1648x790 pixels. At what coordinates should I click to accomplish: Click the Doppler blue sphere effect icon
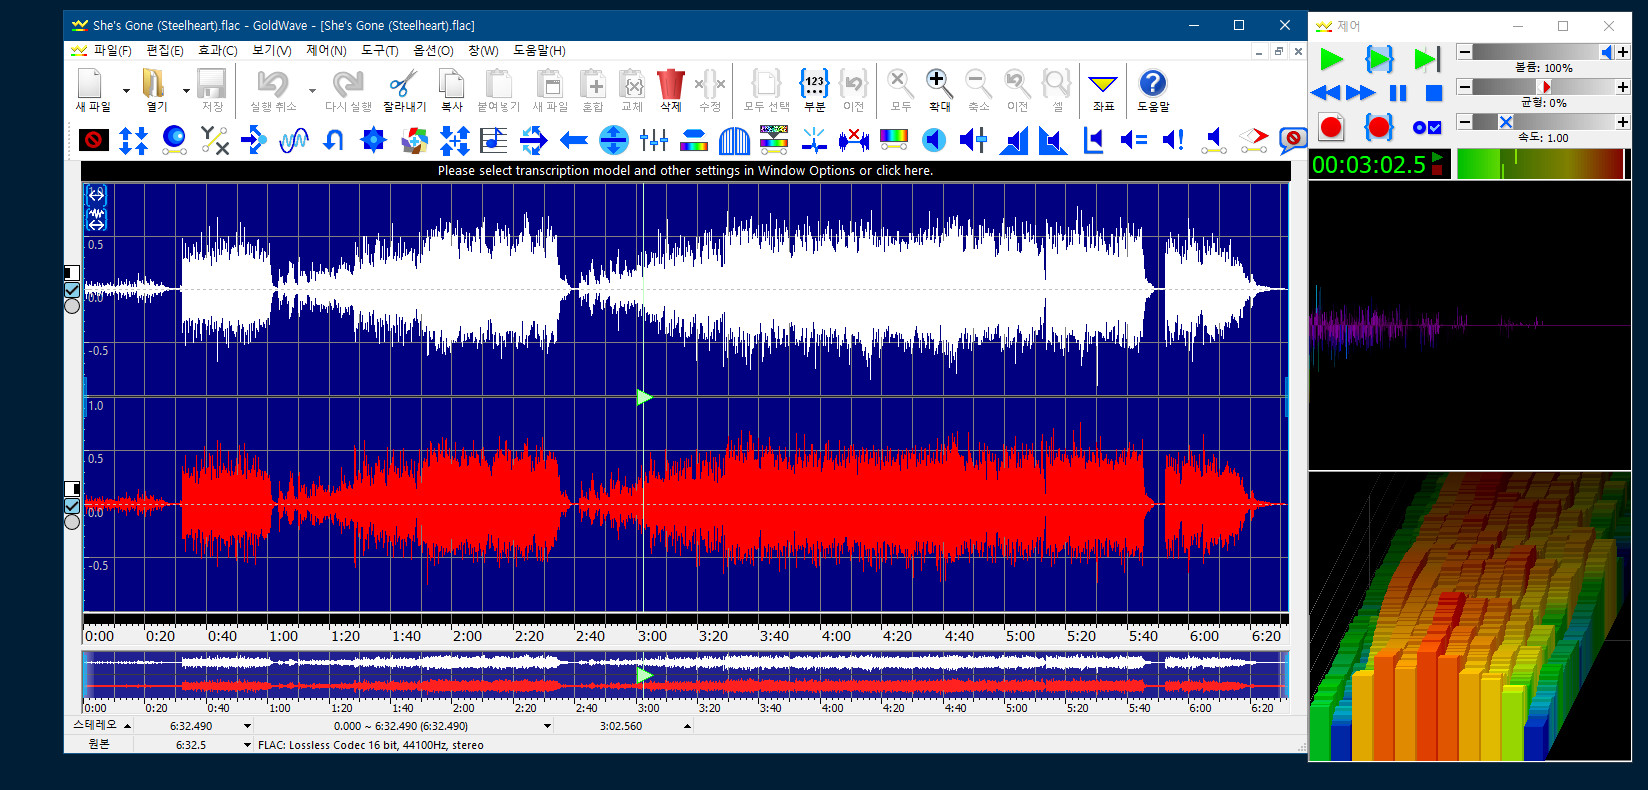click(174, 139)
